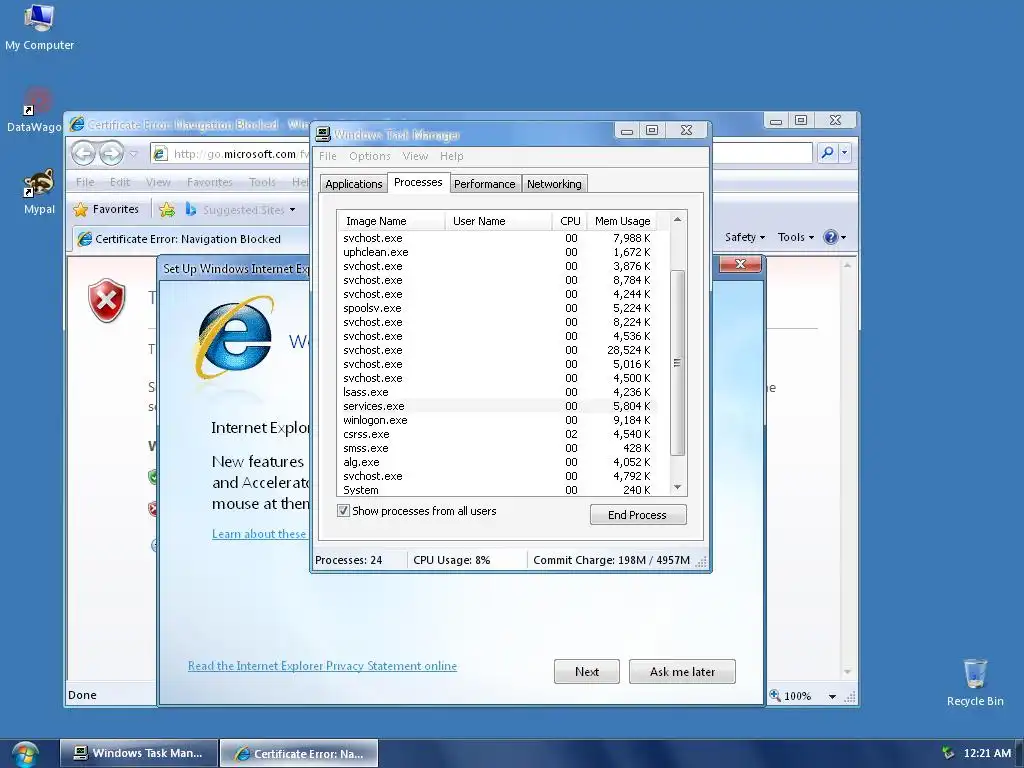1024x768 pixels.
Task: Open the Options menu in Task Manager
Action: (x=370, y=156)
